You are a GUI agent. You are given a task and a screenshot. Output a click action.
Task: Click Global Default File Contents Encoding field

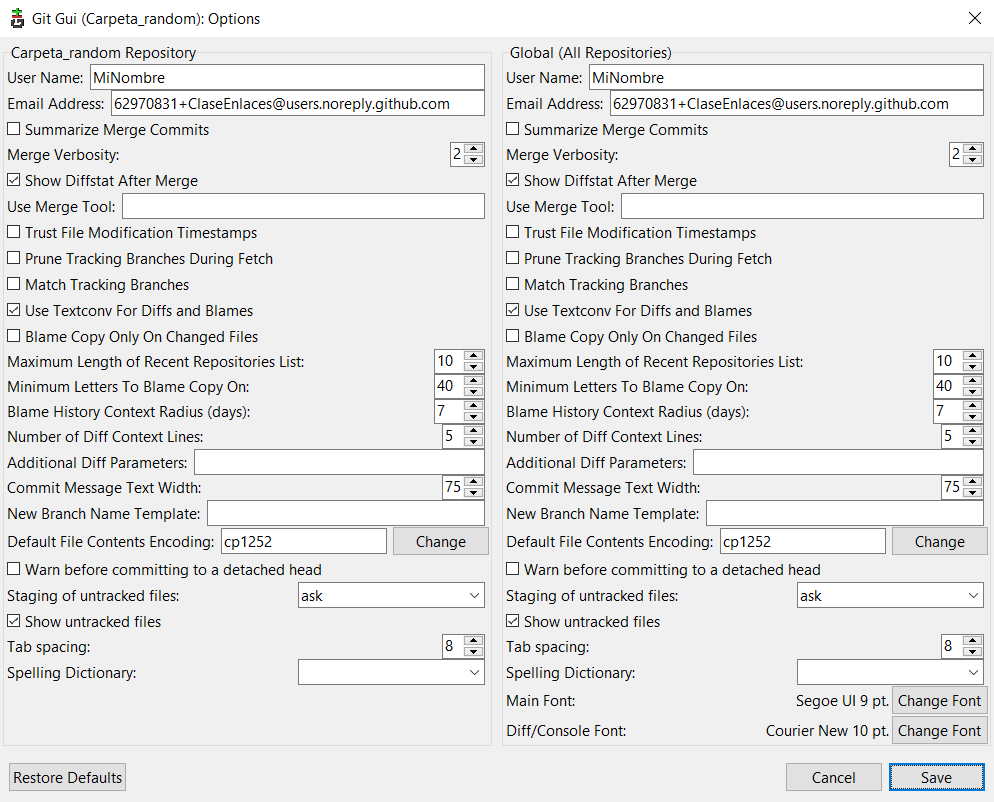pos(803,541)
